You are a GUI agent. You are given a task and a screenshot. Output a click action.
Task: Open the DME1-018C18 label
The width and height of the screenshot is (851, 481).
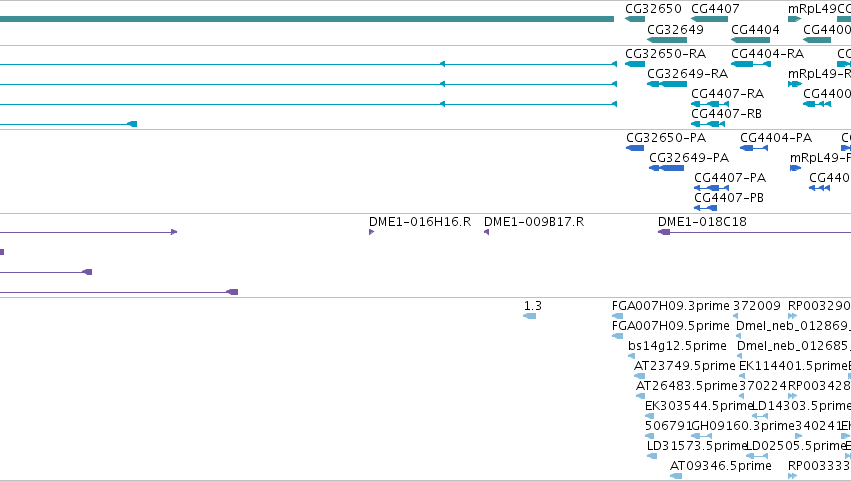point(702,222)
